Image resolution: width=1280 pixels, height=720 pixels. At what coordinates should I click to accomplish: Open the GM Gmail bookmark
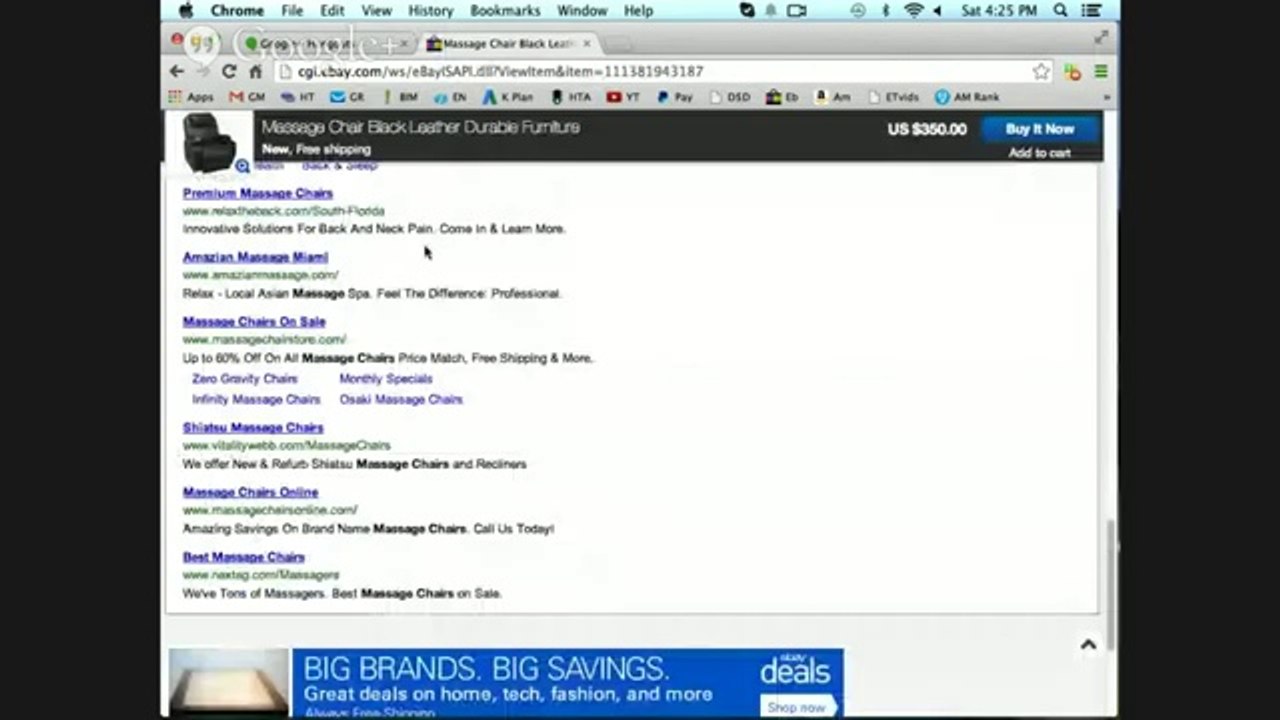[x=247, y=97]
